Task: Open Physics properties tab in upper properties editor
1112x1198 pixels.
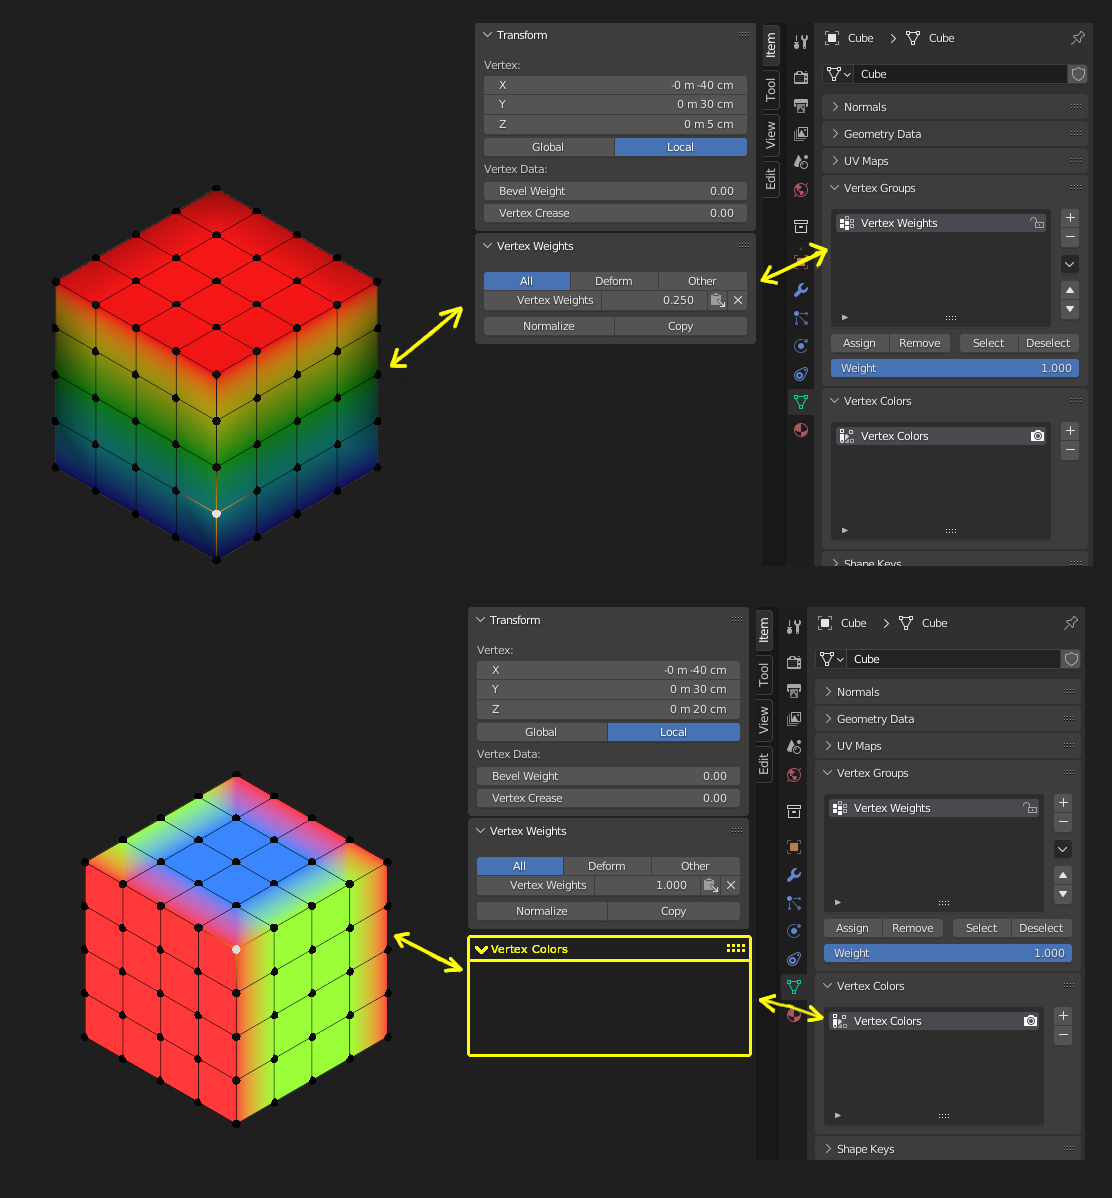Action: click(800, 346)
